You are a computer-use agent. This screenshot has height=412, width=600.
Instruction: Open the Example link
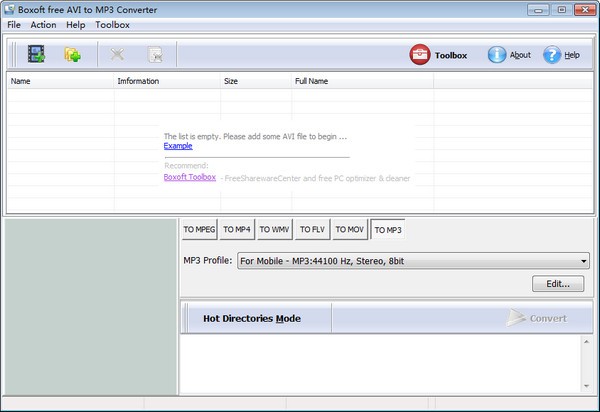(178, 146)
